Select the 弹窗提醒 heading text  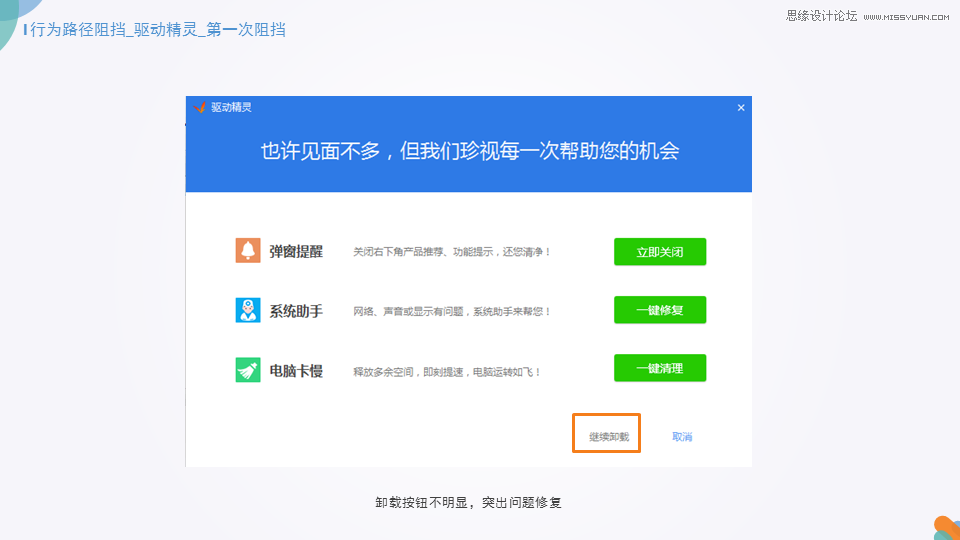(x=296, y=251)
